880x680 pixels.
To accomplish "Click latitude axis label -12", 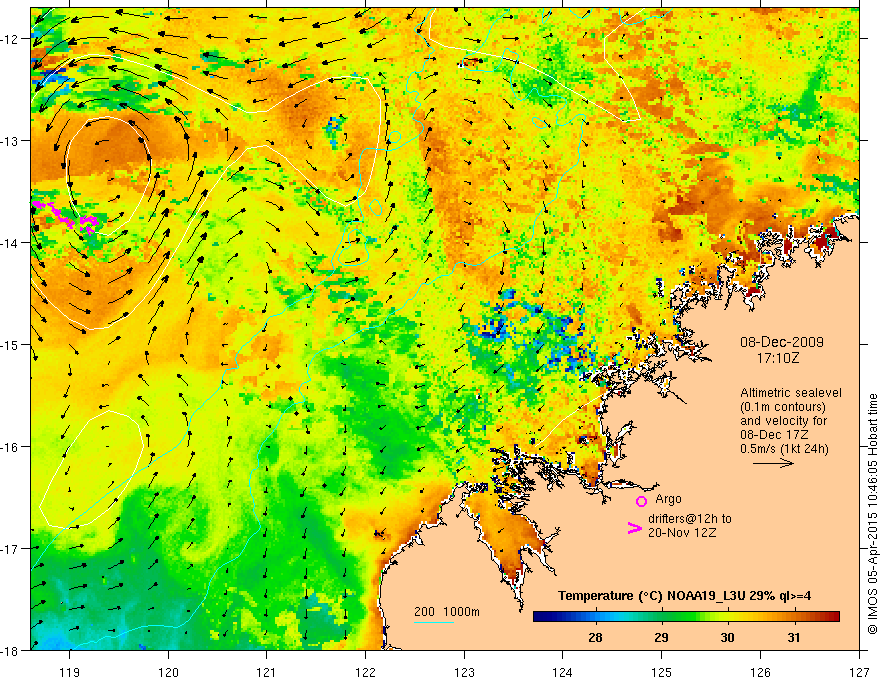I will 11,39.
